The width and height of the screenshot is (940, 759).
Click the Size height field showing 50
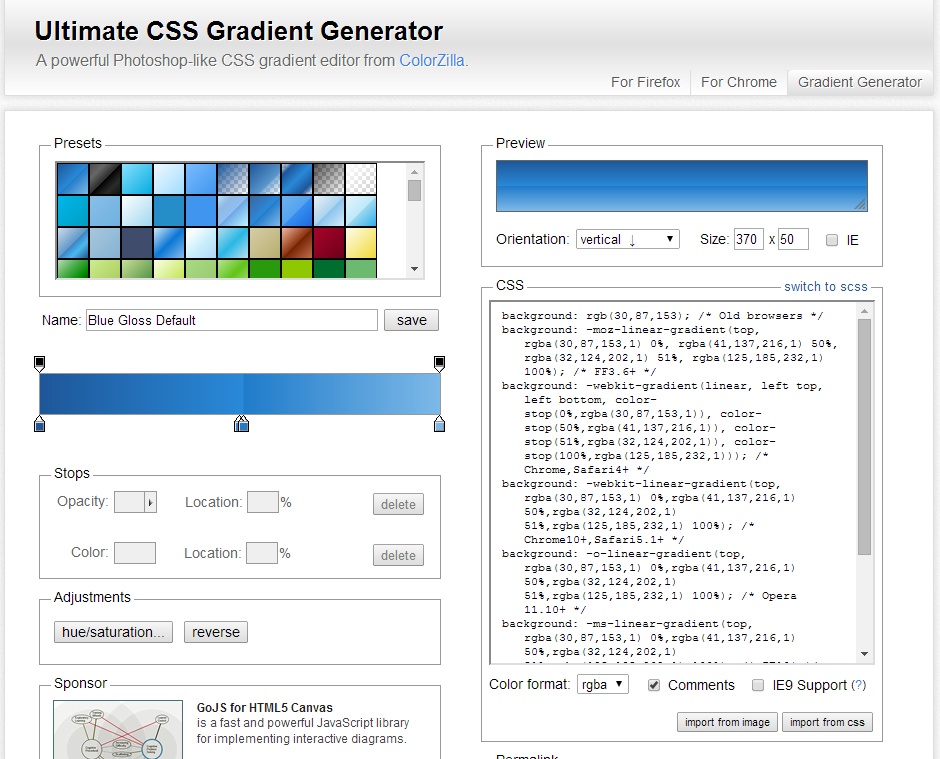pyautogui.click(x=793, y=239)
